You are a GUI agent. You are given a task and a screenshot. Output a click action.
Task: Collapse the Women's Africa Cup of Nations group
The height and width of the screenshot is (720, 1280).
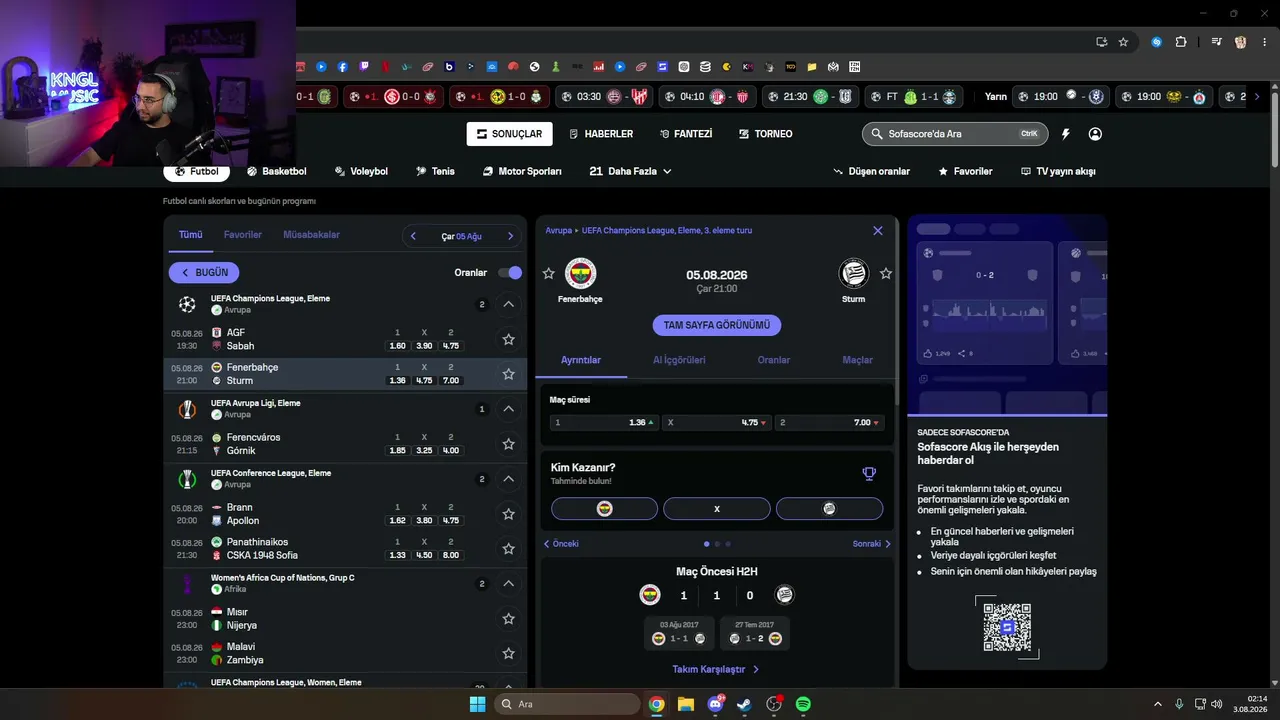click(508, 584)
